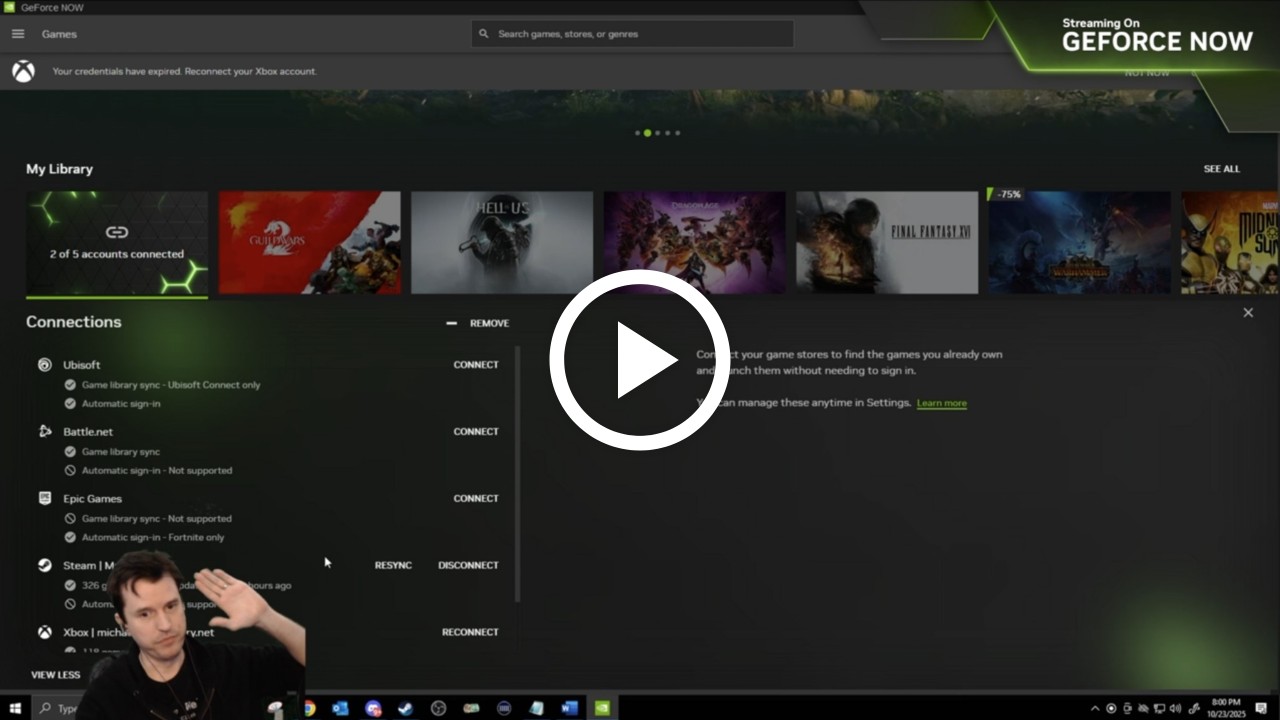This screenshot has width=1280, height=720.
Task: Click the 2 of 5 accounts connected tile
Action: pos(117,244)
